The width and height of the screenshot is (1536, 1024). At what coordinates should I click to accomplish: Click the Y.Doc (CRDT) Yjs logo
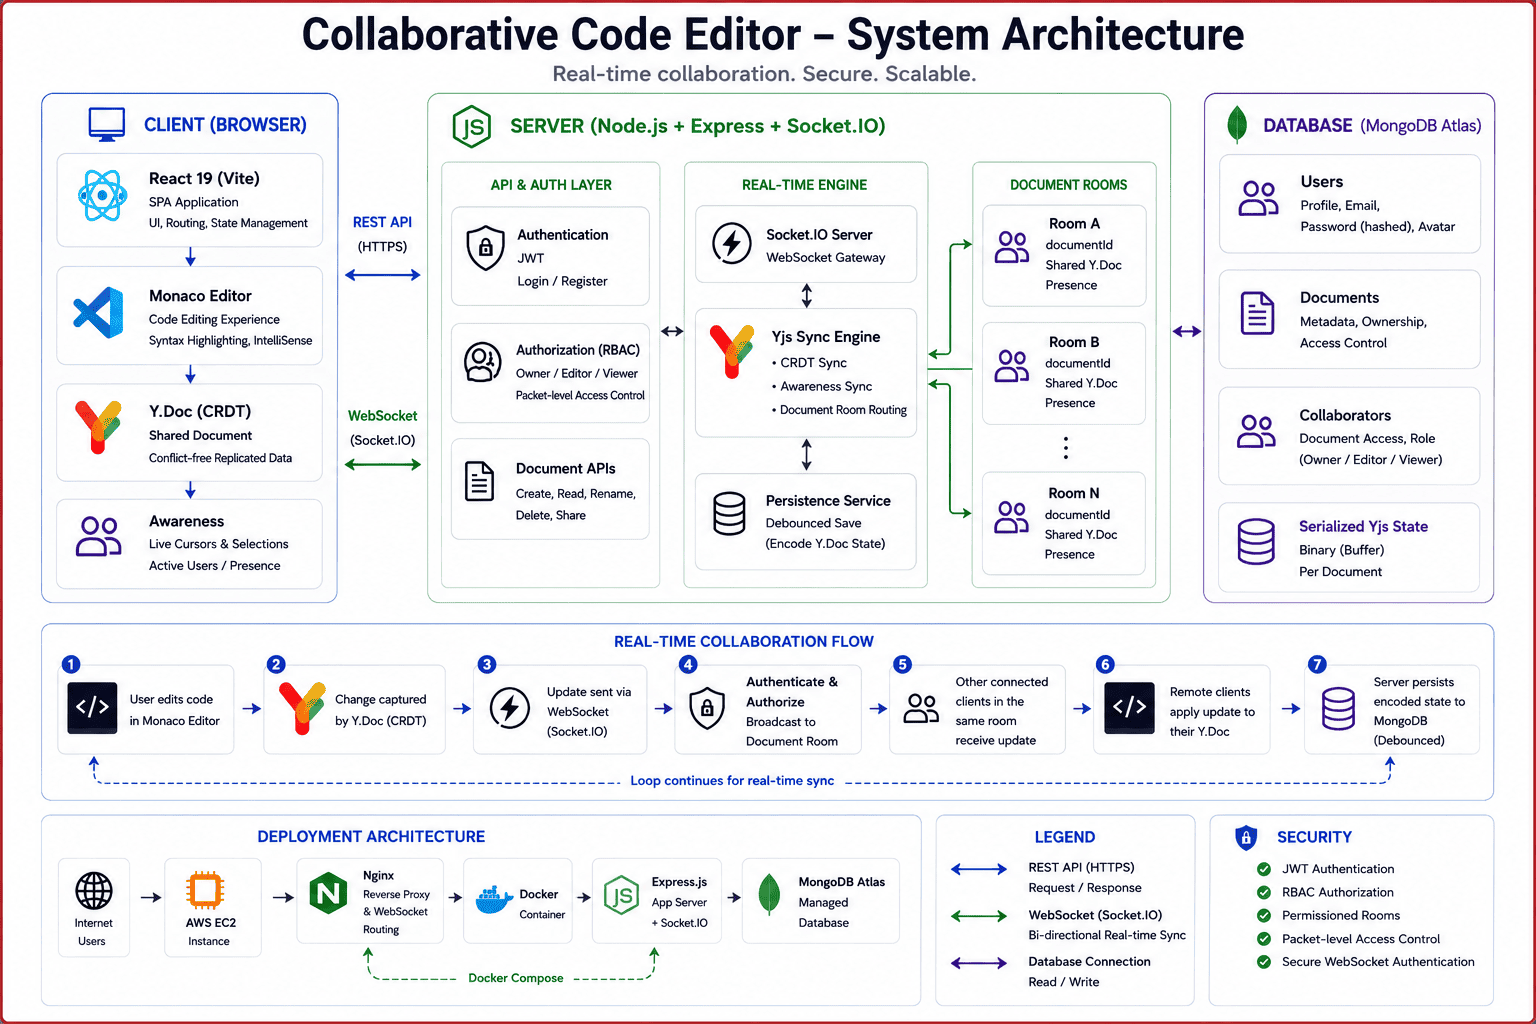(99, 427)
